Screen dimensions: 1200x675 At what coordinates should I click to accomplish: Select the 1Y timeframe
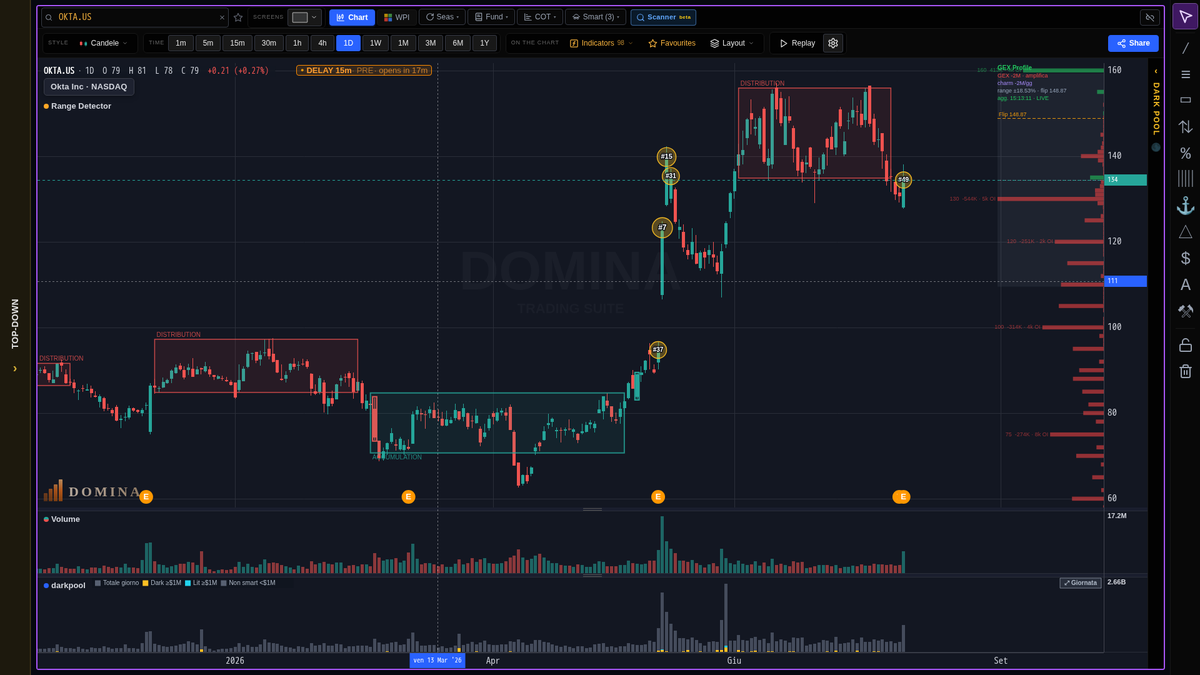pyautogui.click(x=484, y=43)
